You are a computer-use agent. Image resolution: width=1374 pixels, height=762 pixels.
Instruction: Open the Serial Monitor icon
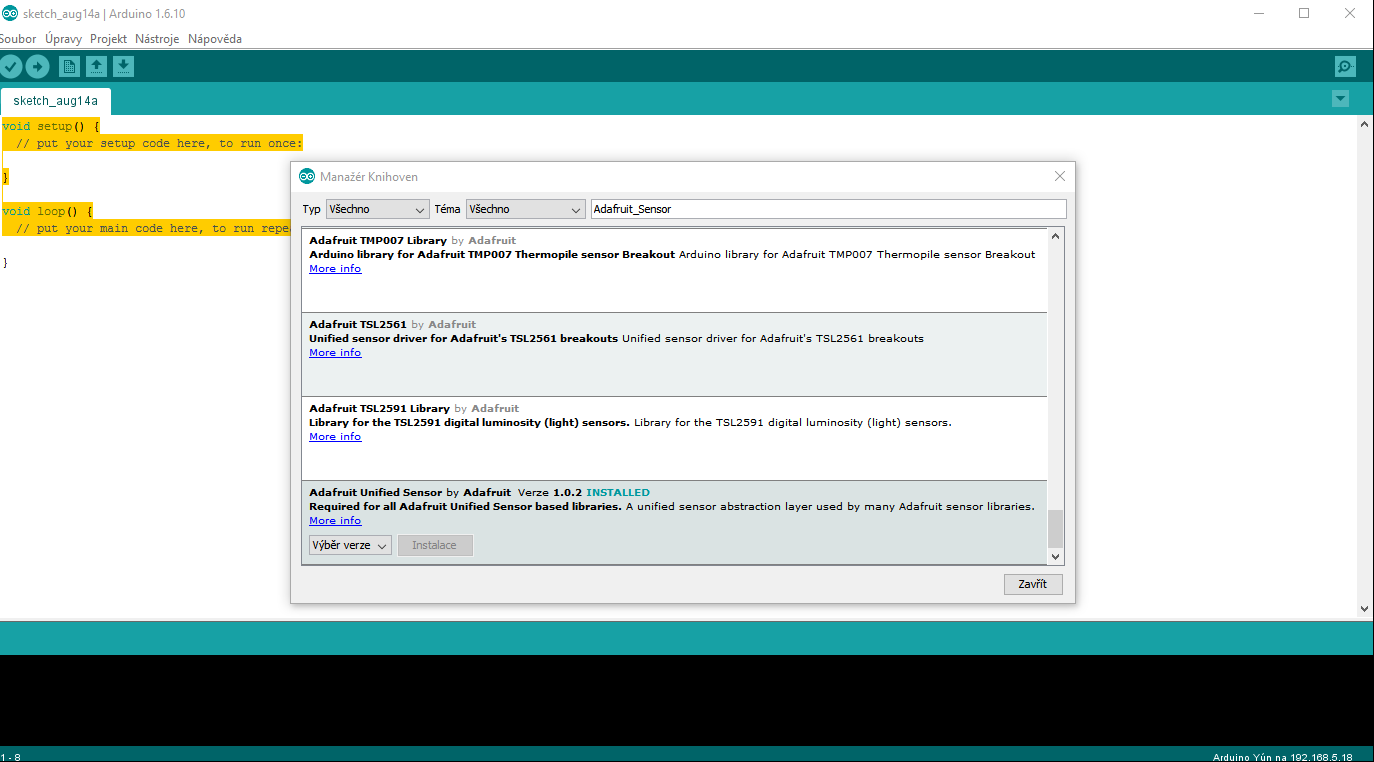pyautogui.click(x=1345, y=66)
